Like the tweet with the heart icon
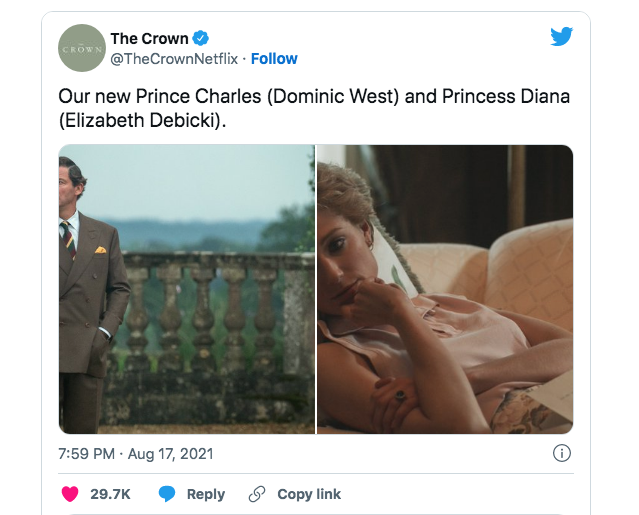 70,494
